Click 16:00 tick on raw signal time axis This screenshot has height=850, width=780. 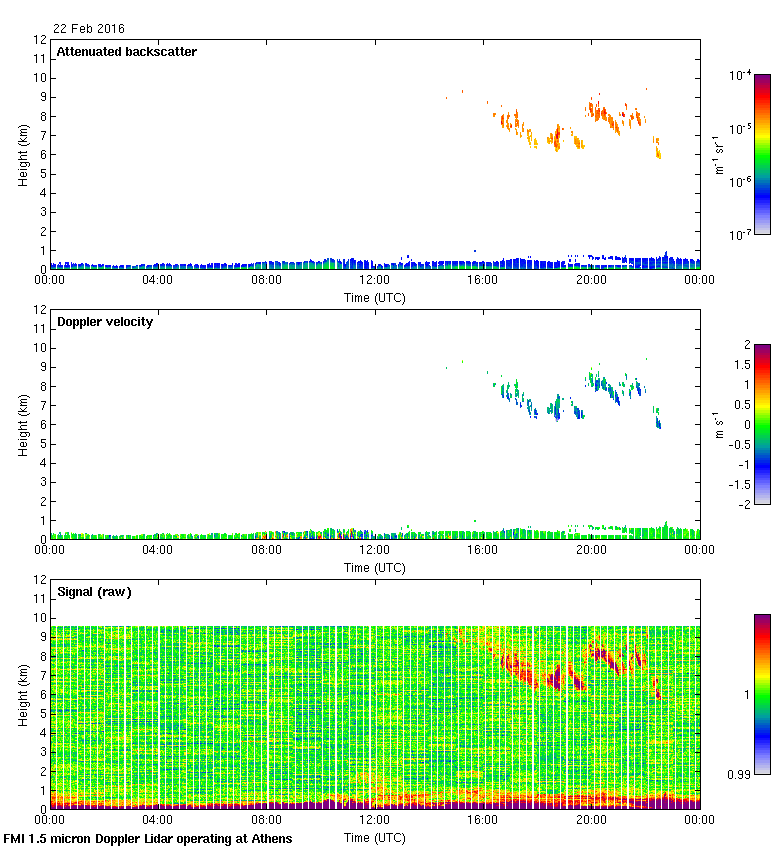[483, 819]
